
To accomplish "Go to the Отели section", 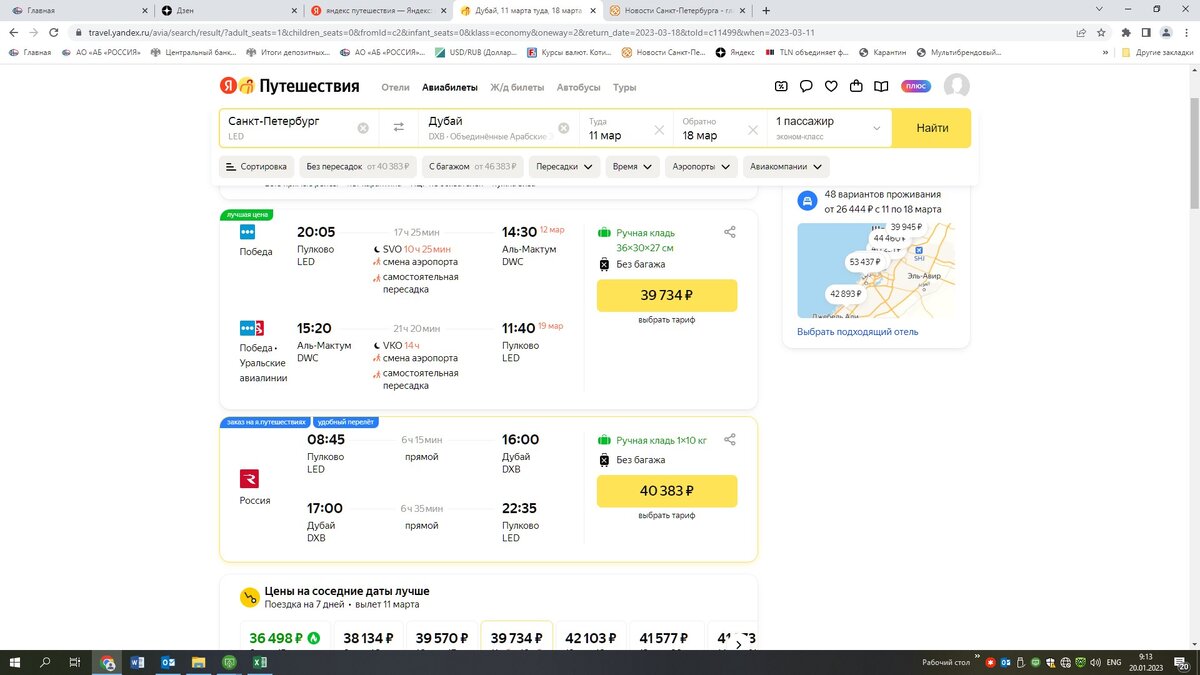I will [x=395, y=87].
